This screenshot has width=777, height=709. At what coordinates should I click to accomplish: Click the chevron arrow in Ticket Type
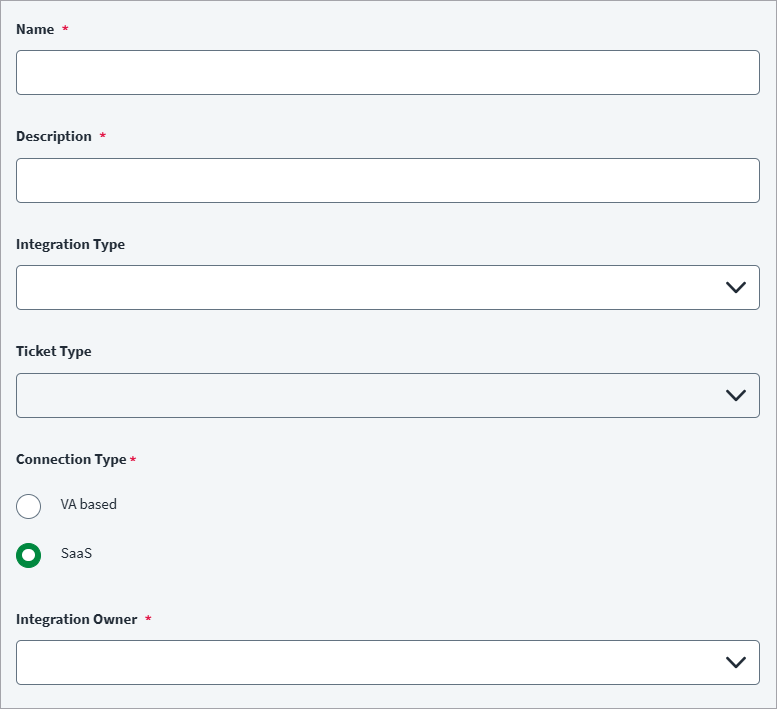click(x=736, y=396)
